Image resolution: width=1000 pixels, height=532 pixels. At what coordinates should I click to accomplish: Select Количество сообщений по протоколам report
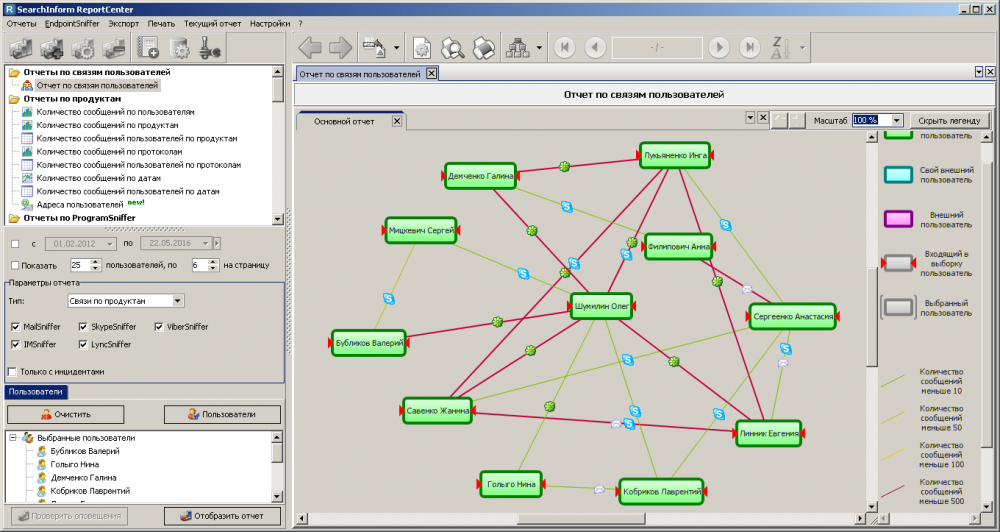tap(109, 152)
